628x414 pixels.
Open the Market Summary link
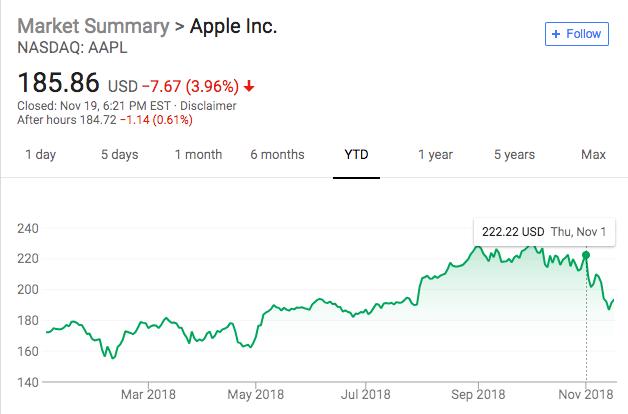point(93,26)
